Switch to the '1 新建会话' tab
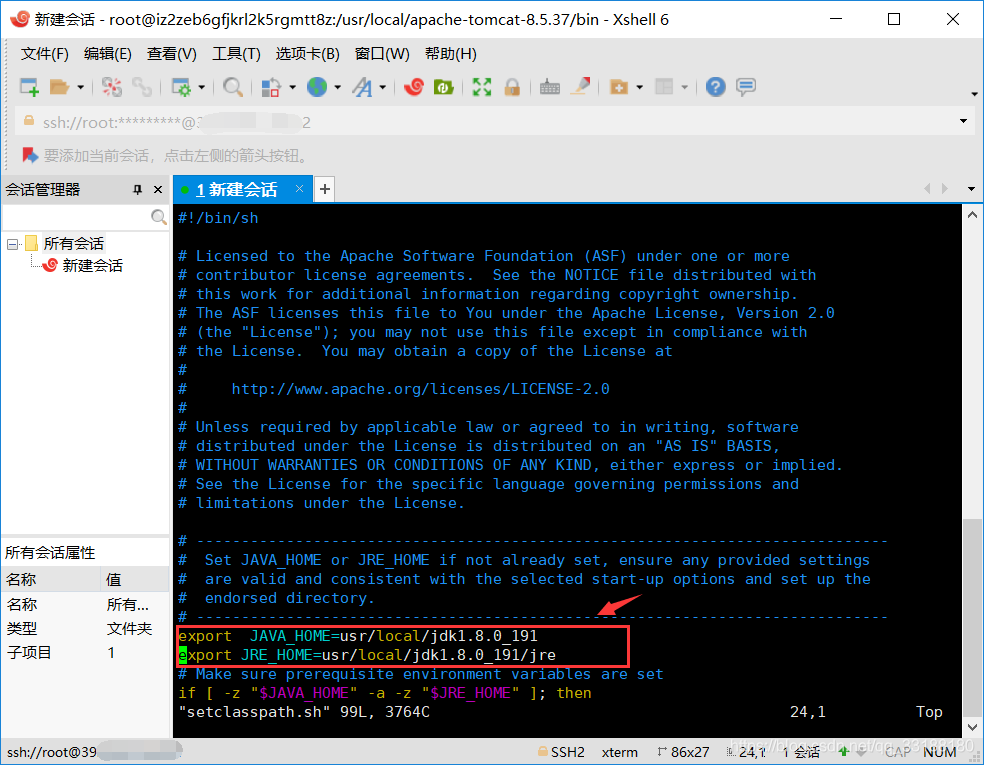This screenshot has height=765, width=984. click(237, 190)
